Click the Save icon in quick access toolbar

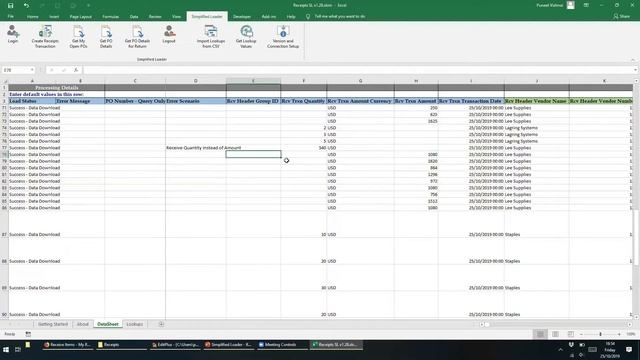(11, 5)
